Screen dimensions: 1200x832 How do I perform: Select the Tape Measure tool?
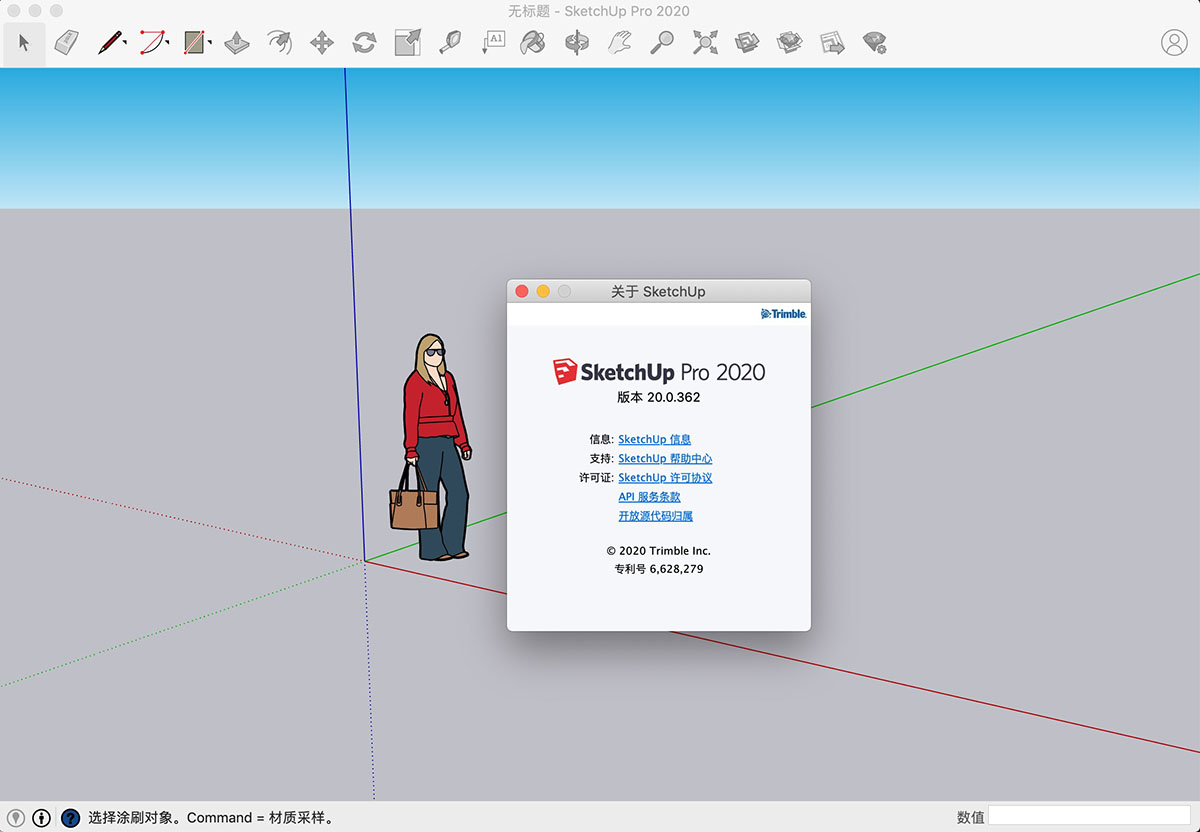click(450, 43)
